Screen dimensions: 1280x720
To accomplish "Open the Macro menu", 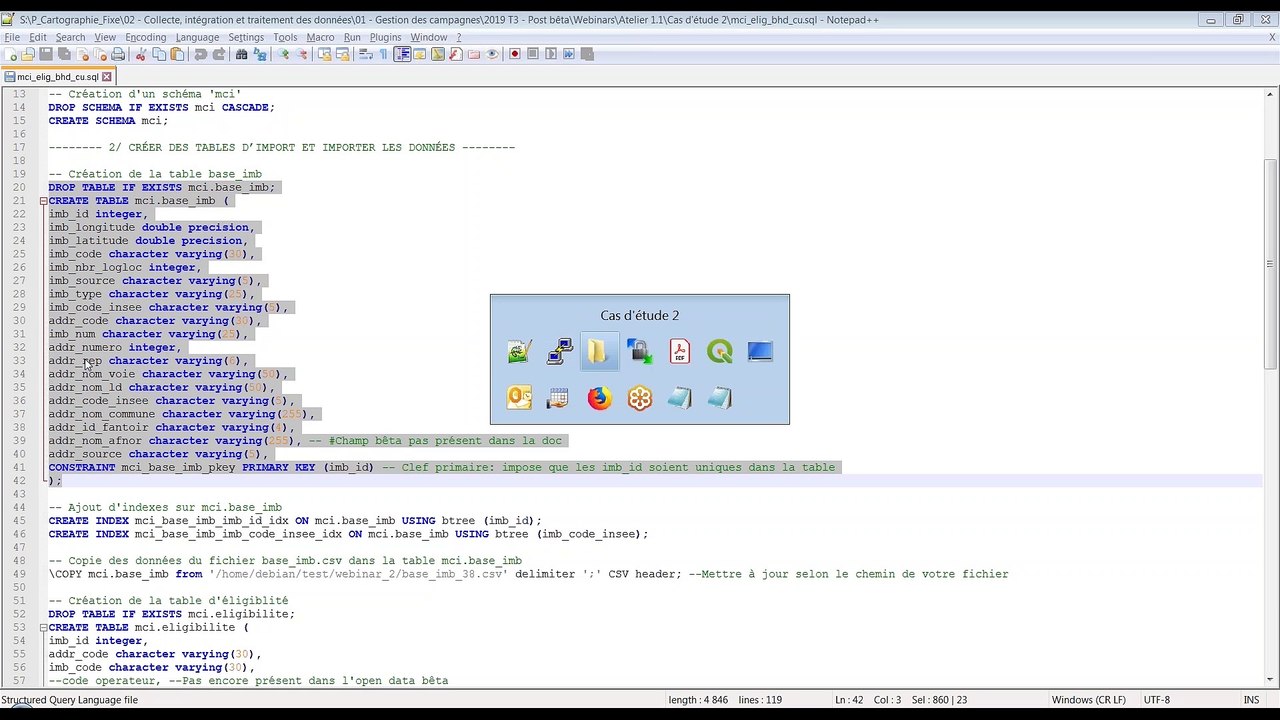I will pos(320,37).
